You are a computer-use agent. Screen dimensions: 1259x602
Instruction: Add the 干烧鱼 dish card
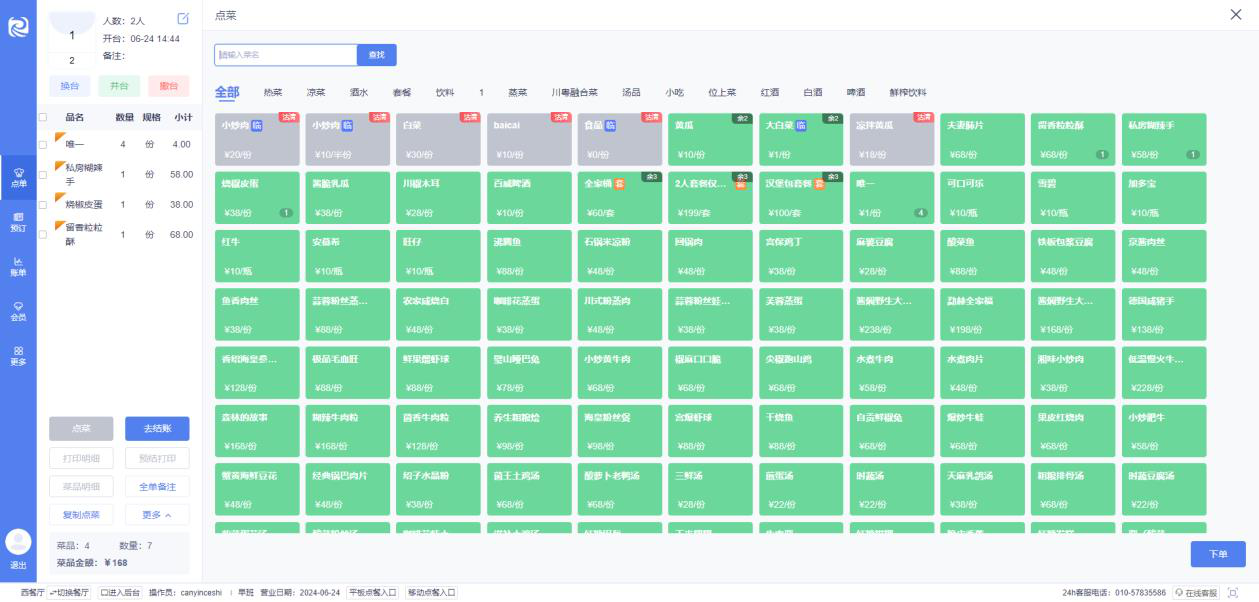tap(801, 429)
